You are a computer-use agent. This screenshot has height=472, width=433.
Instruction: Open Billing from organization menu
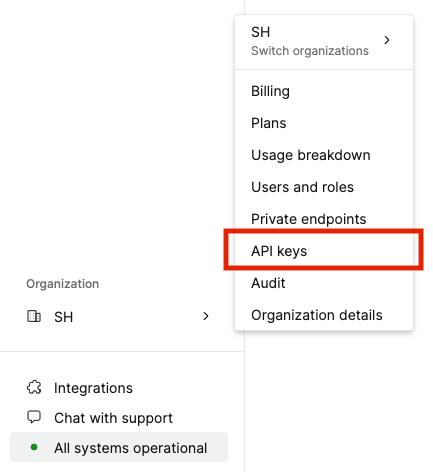point(270,91)
